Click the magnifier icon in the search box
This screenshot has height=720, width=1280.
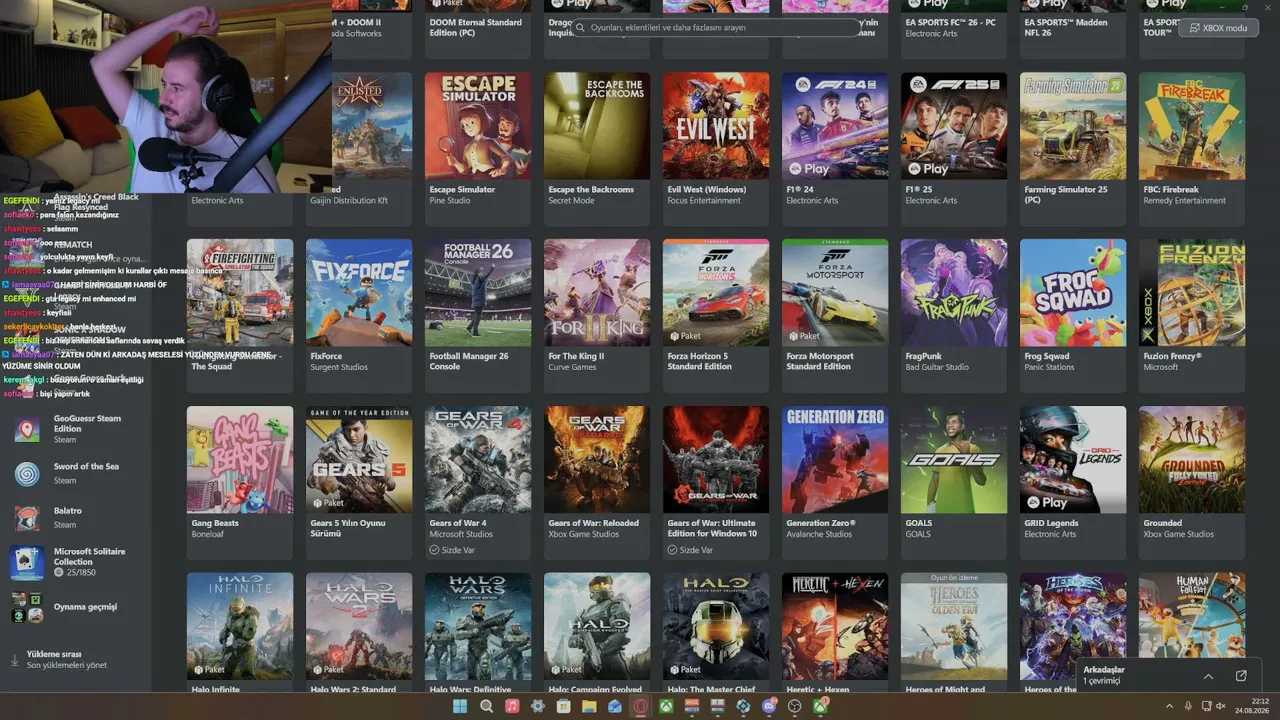[x=580, y=28]
